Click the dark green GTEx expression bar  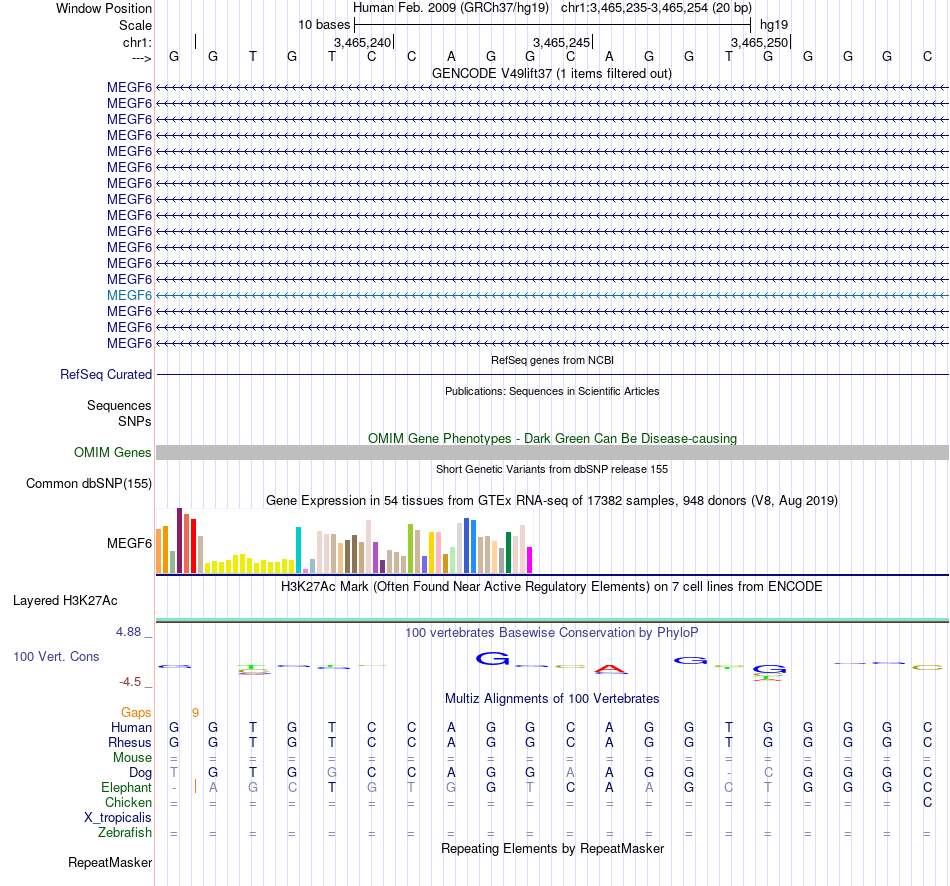tap(508, 553)
